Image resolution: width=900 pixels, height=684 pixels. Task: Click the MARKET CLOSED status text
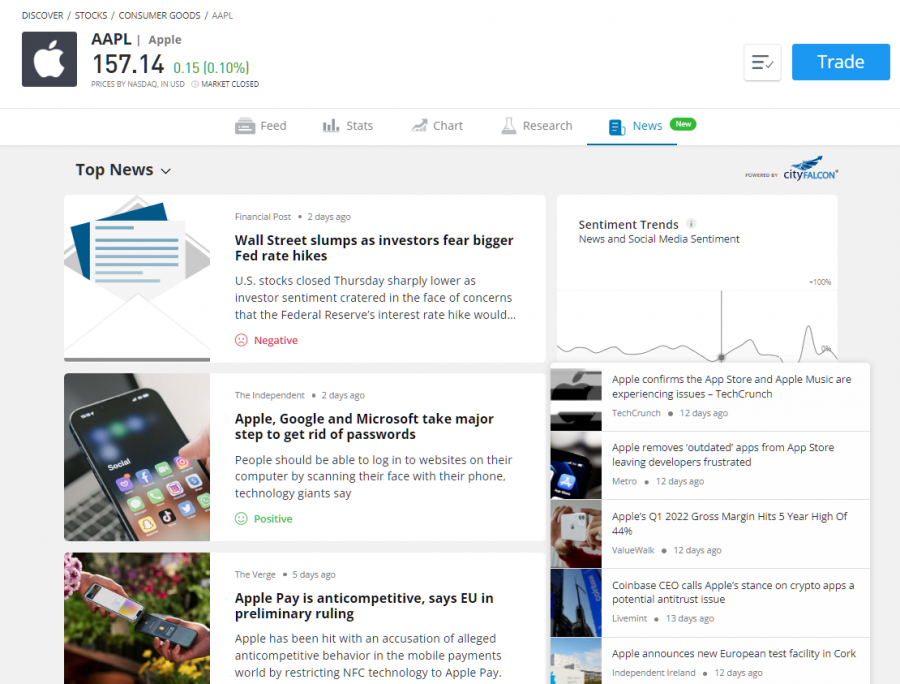(230, 84)
